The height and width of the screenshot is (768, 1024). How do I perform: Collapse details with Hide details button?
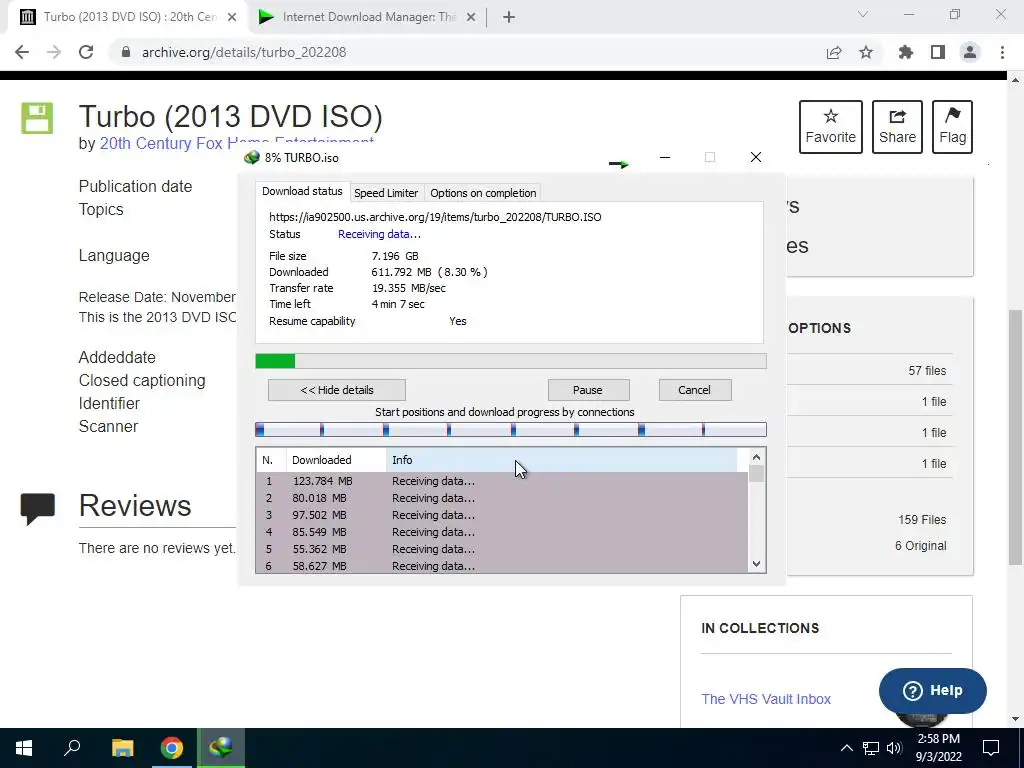(x=336, y=390)
